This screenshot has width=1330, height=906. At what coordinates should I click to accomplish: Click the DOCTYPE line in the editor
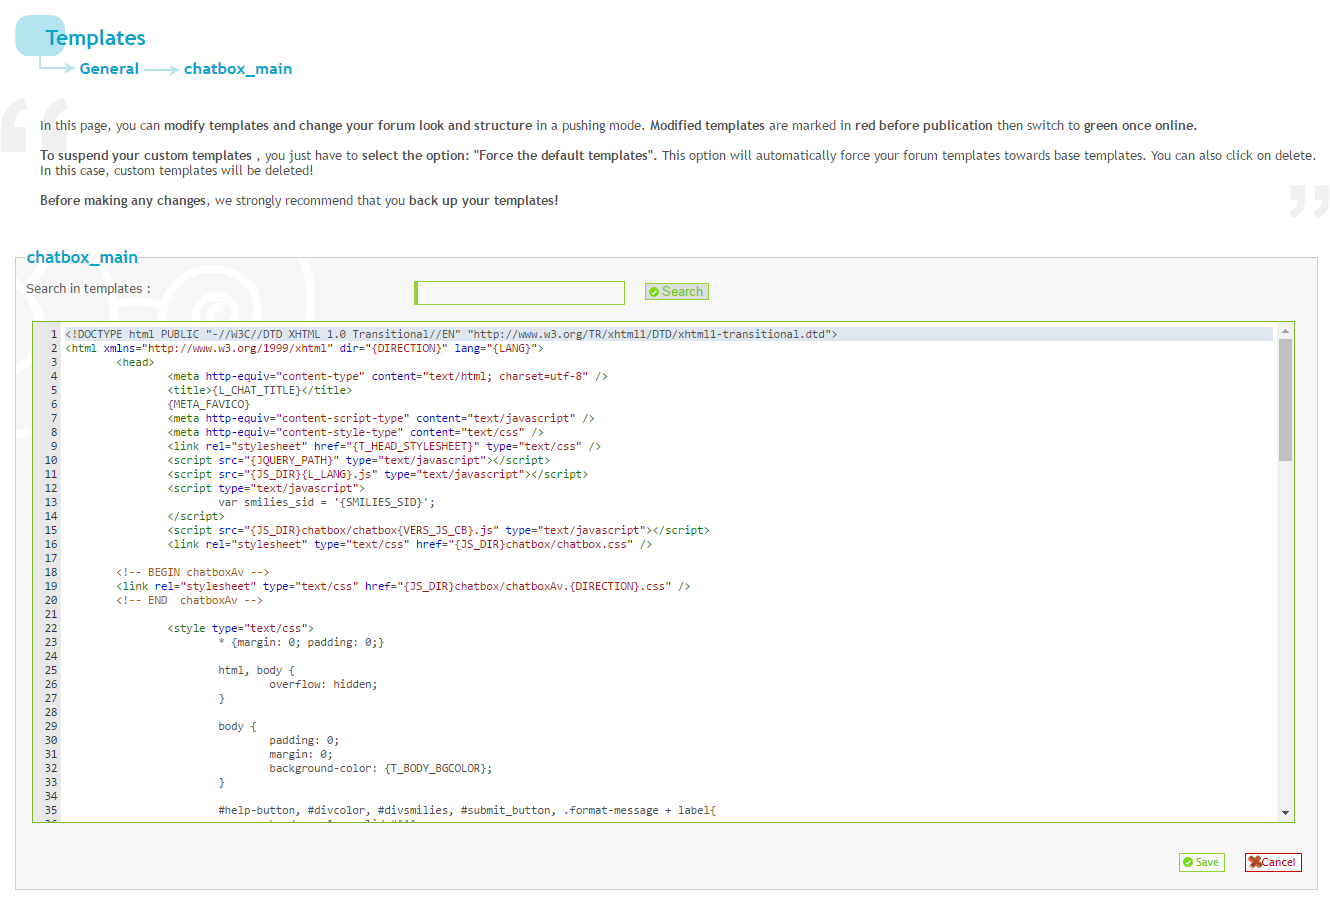(451, 334)
